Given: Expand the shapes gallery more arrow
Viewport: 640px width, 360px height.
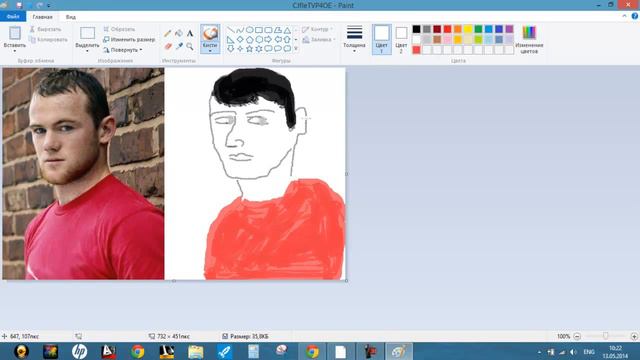Looking at the screenshot, I should tap(296, 49).
